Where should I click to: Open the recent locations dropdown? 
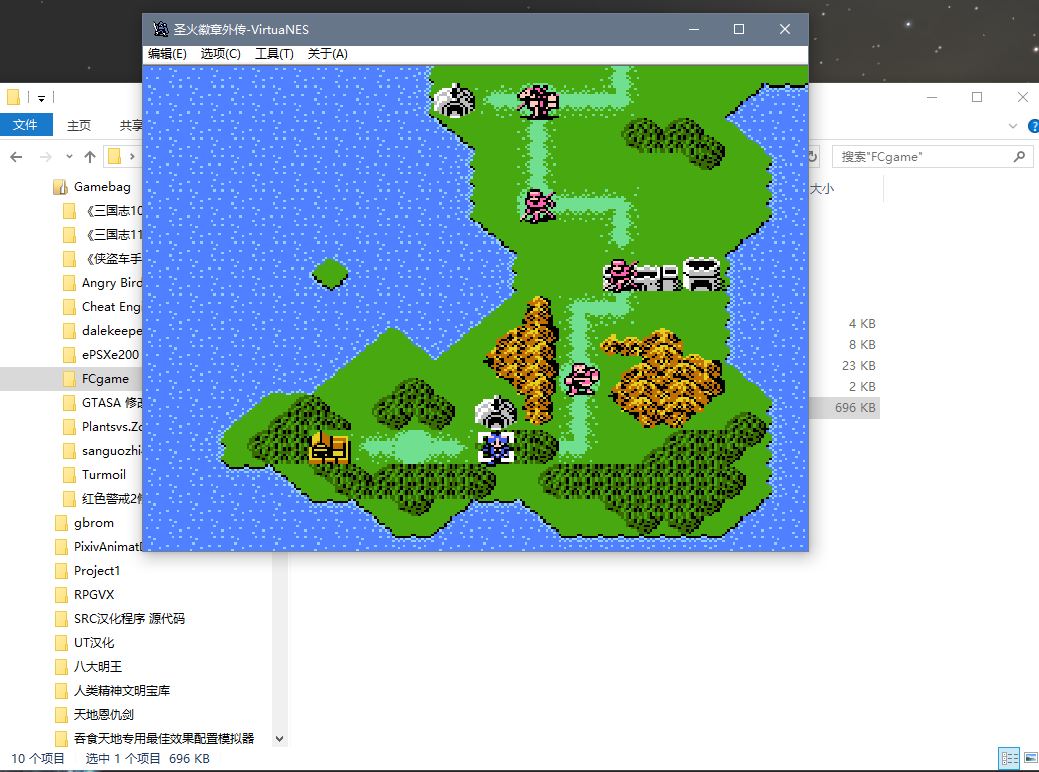point(69,157)
